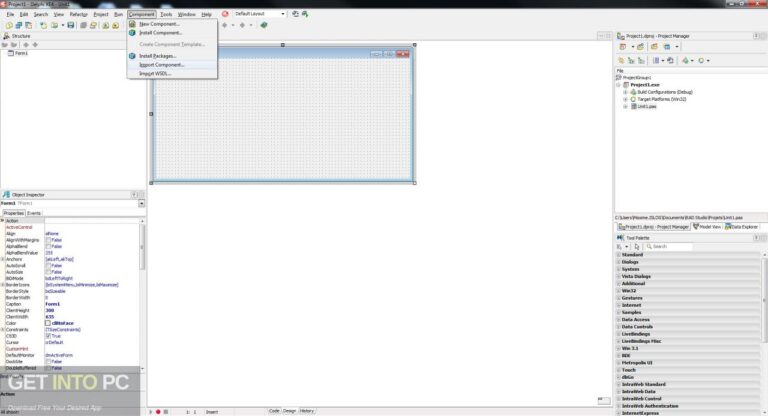This screenshot has height=416, width=768.
Task: Toggle the AutoSize checkbox
Action: point(48,272)
